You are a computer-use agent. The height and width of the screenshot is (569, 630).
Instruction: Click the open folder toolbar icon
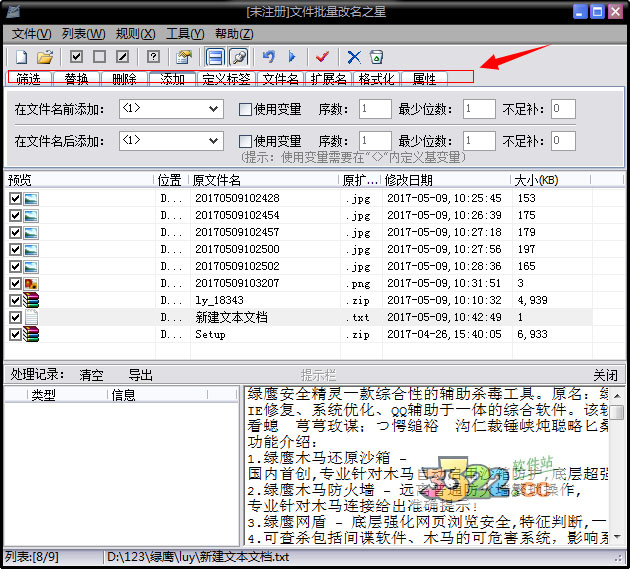tap(45, 57)
